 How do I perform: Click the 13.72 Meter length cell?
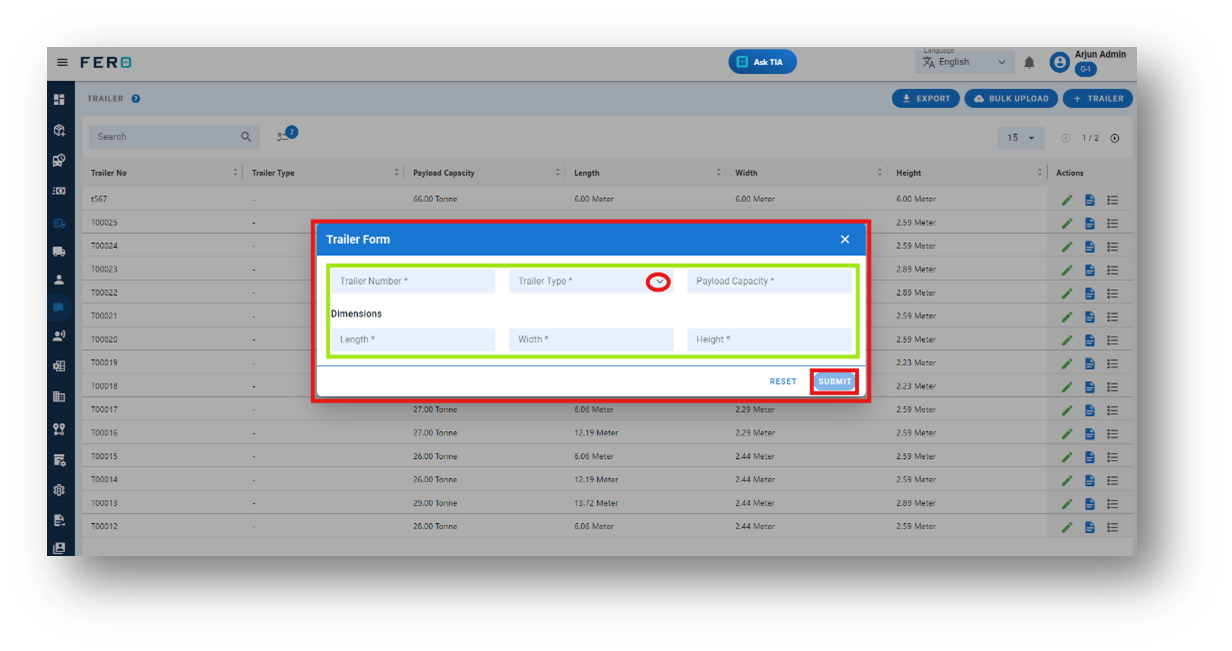596,503
